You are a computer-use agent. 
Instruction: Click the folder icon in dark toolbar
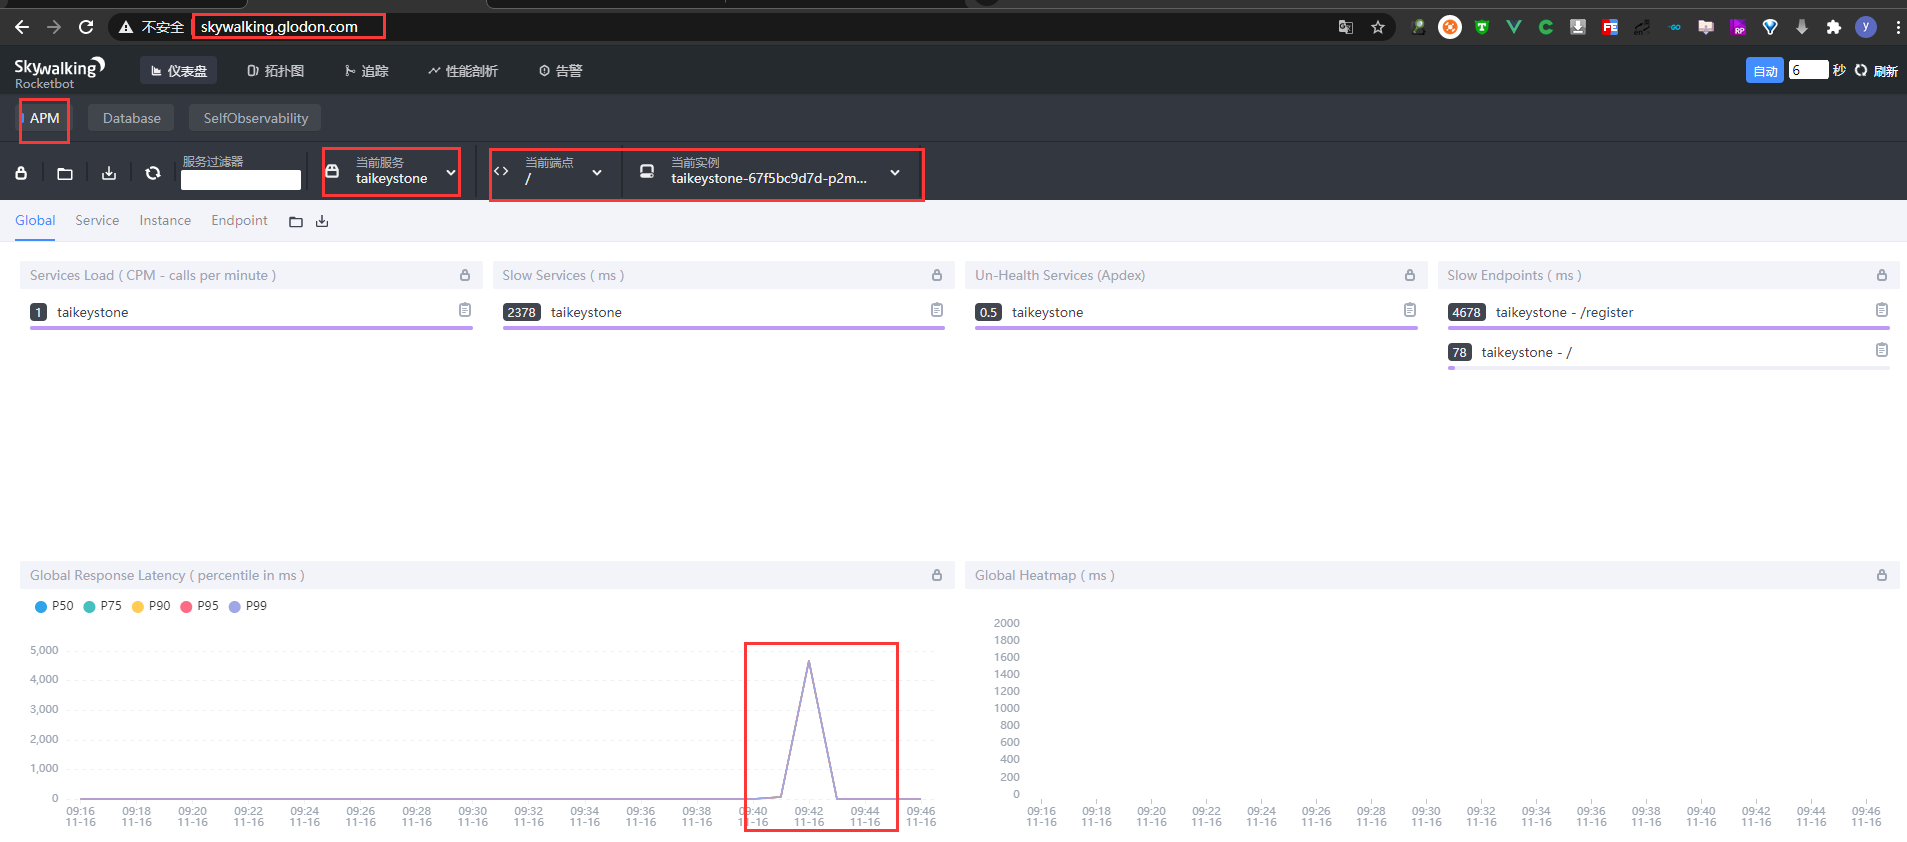pyautogui.click(x=65, y=173)
